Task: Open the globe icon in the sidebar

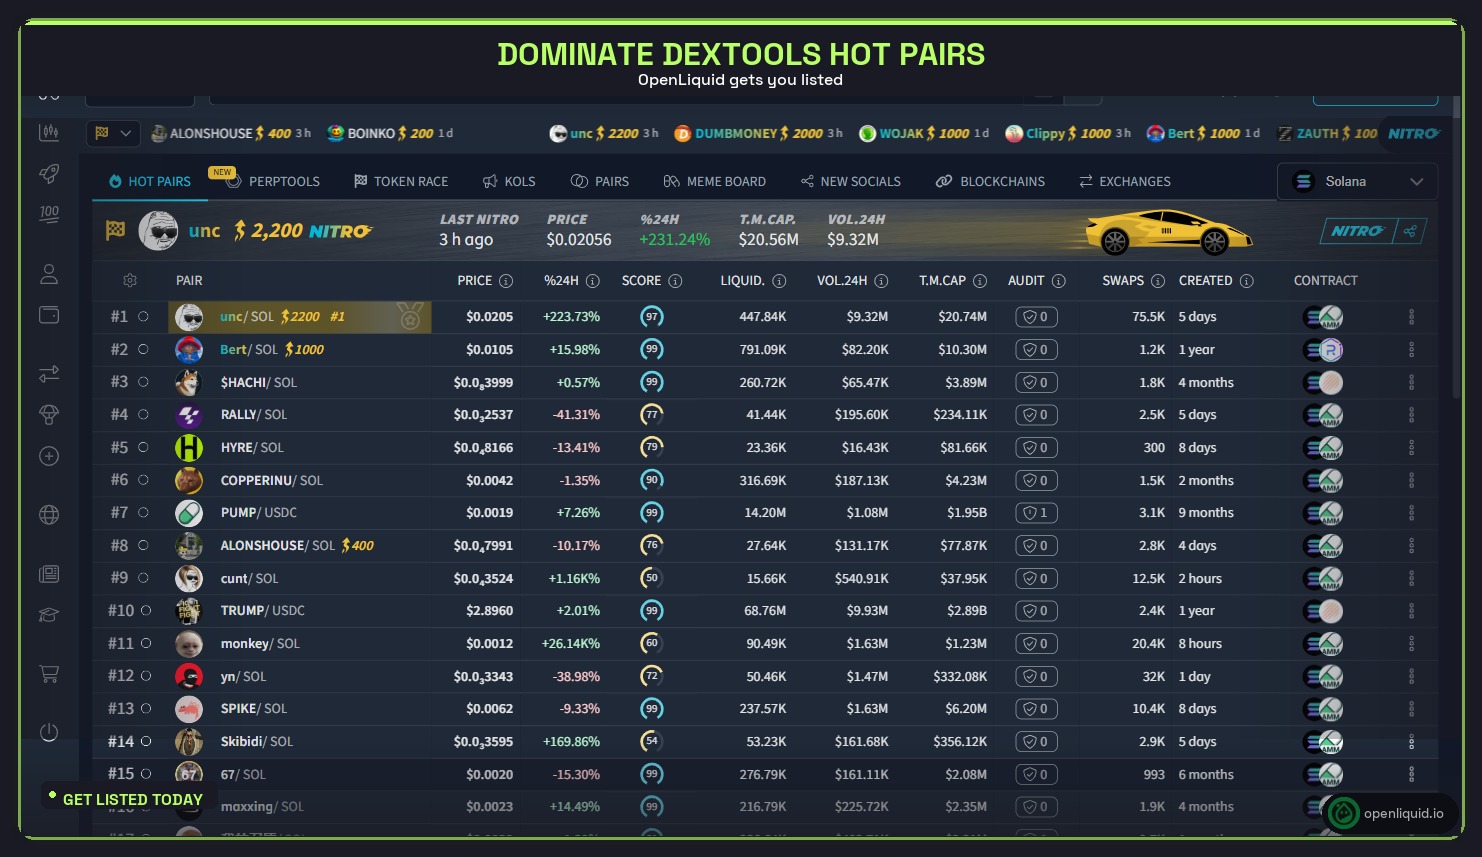Action: pyautogui.click(x=48, y=515)
